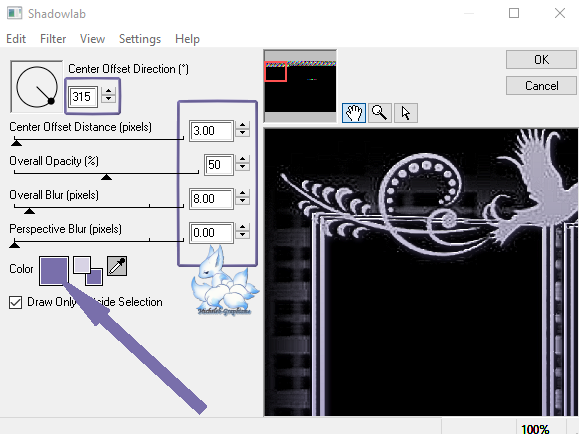This screenshot has width=579, height=434.
Task: Open the Filter menu
Action: [53, 39]
